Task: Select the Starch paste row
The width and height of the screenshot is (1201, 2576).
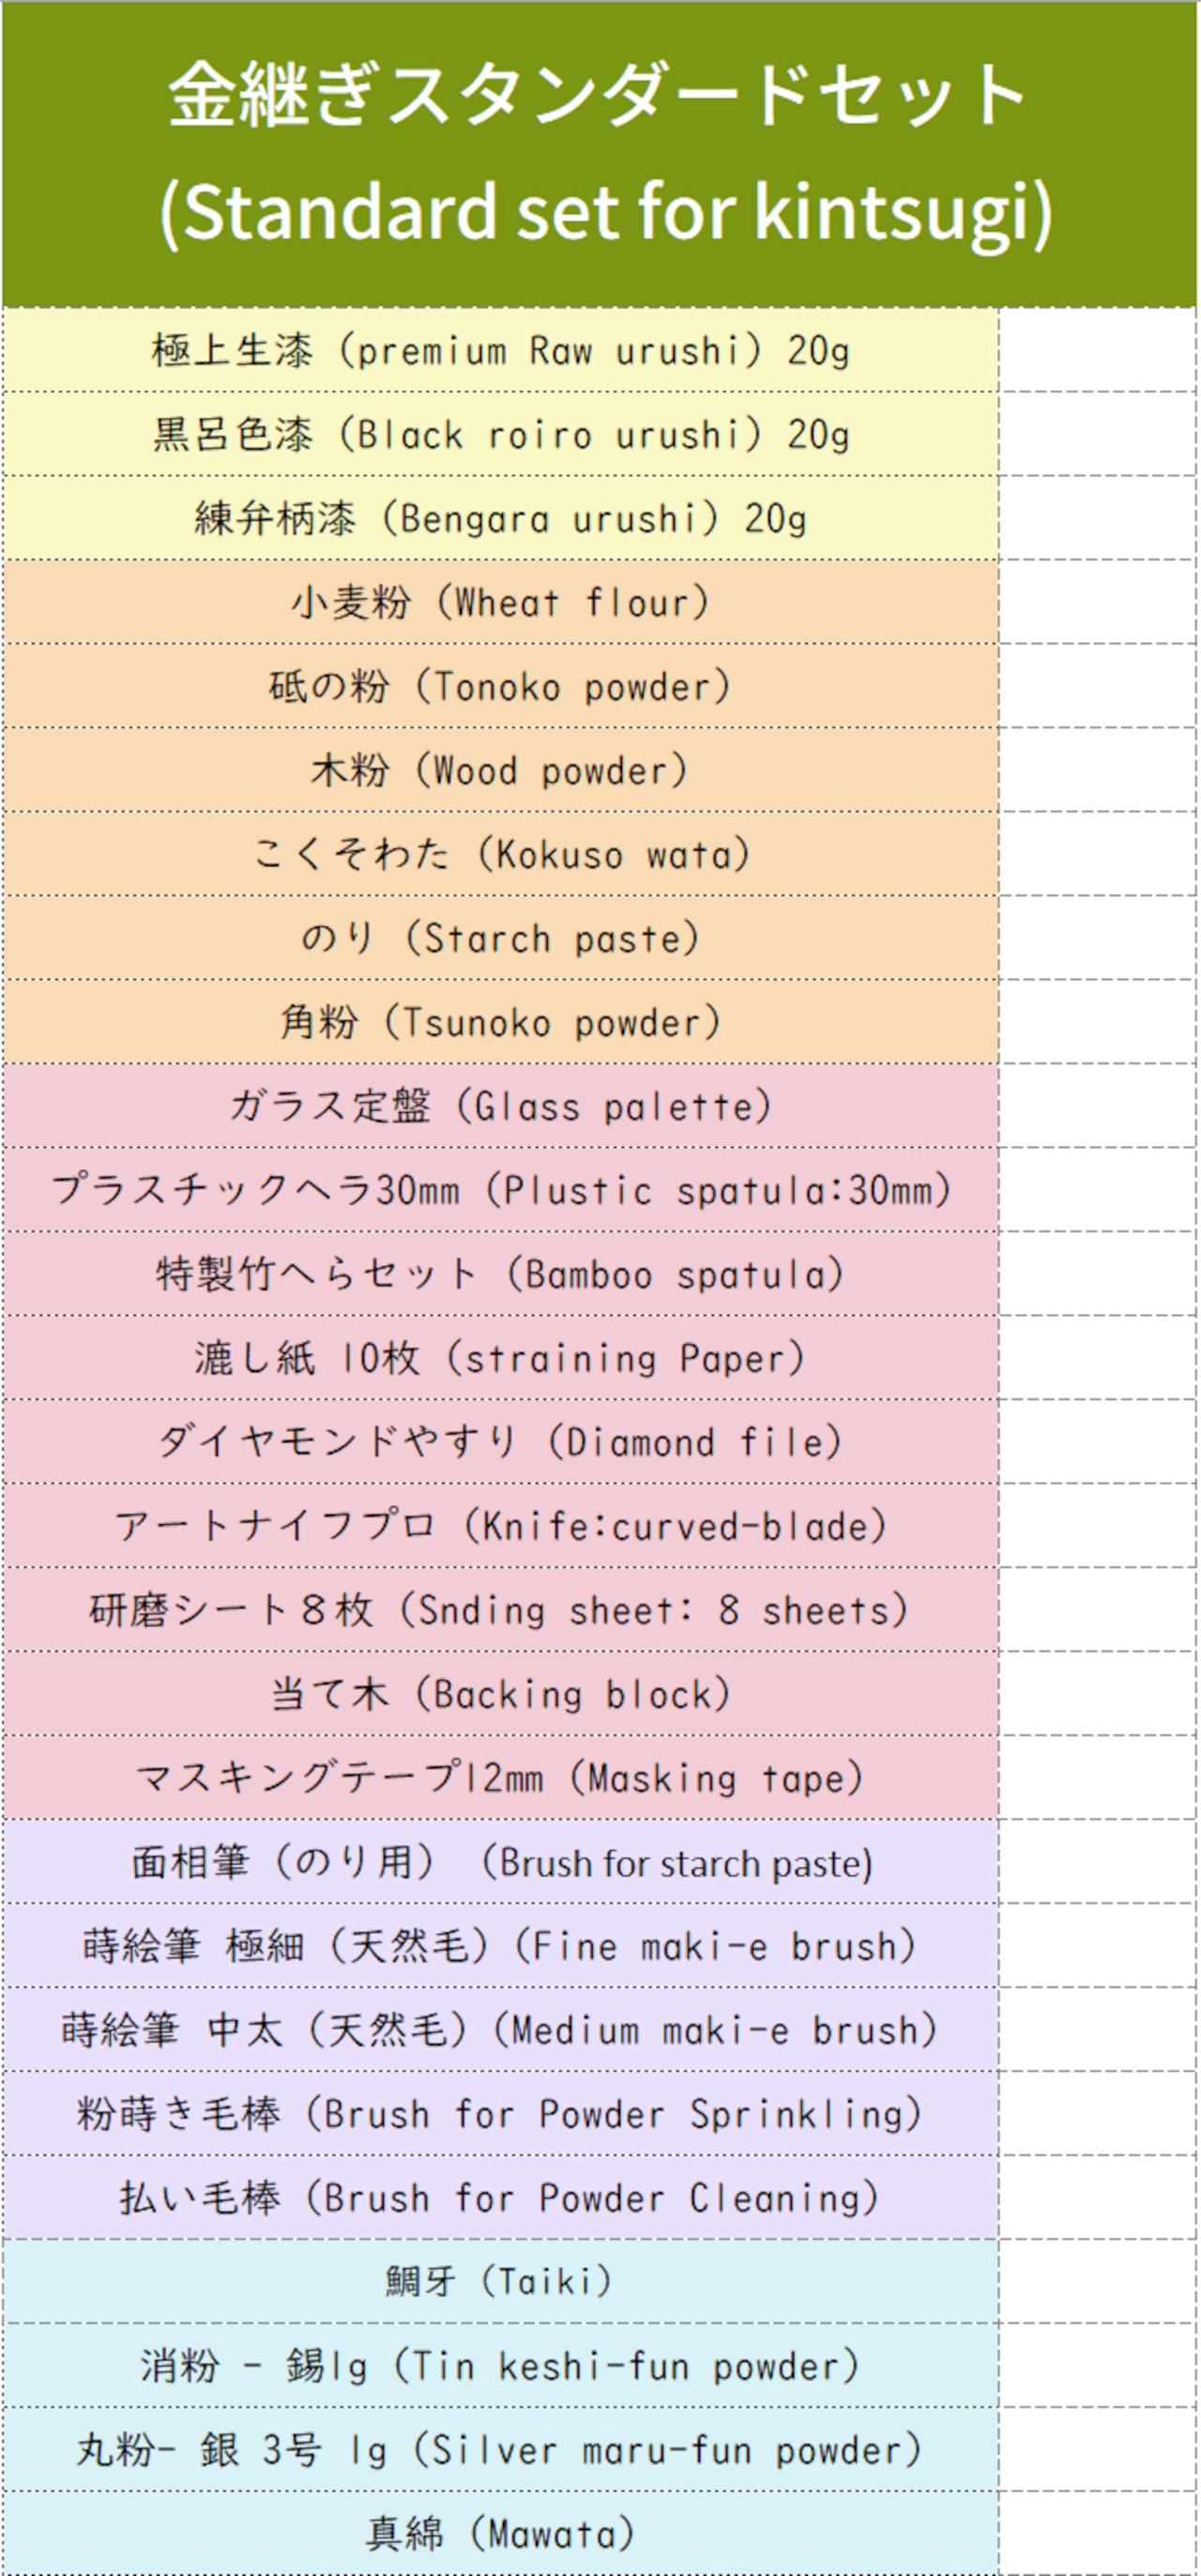Action: [x=500, y=938]
